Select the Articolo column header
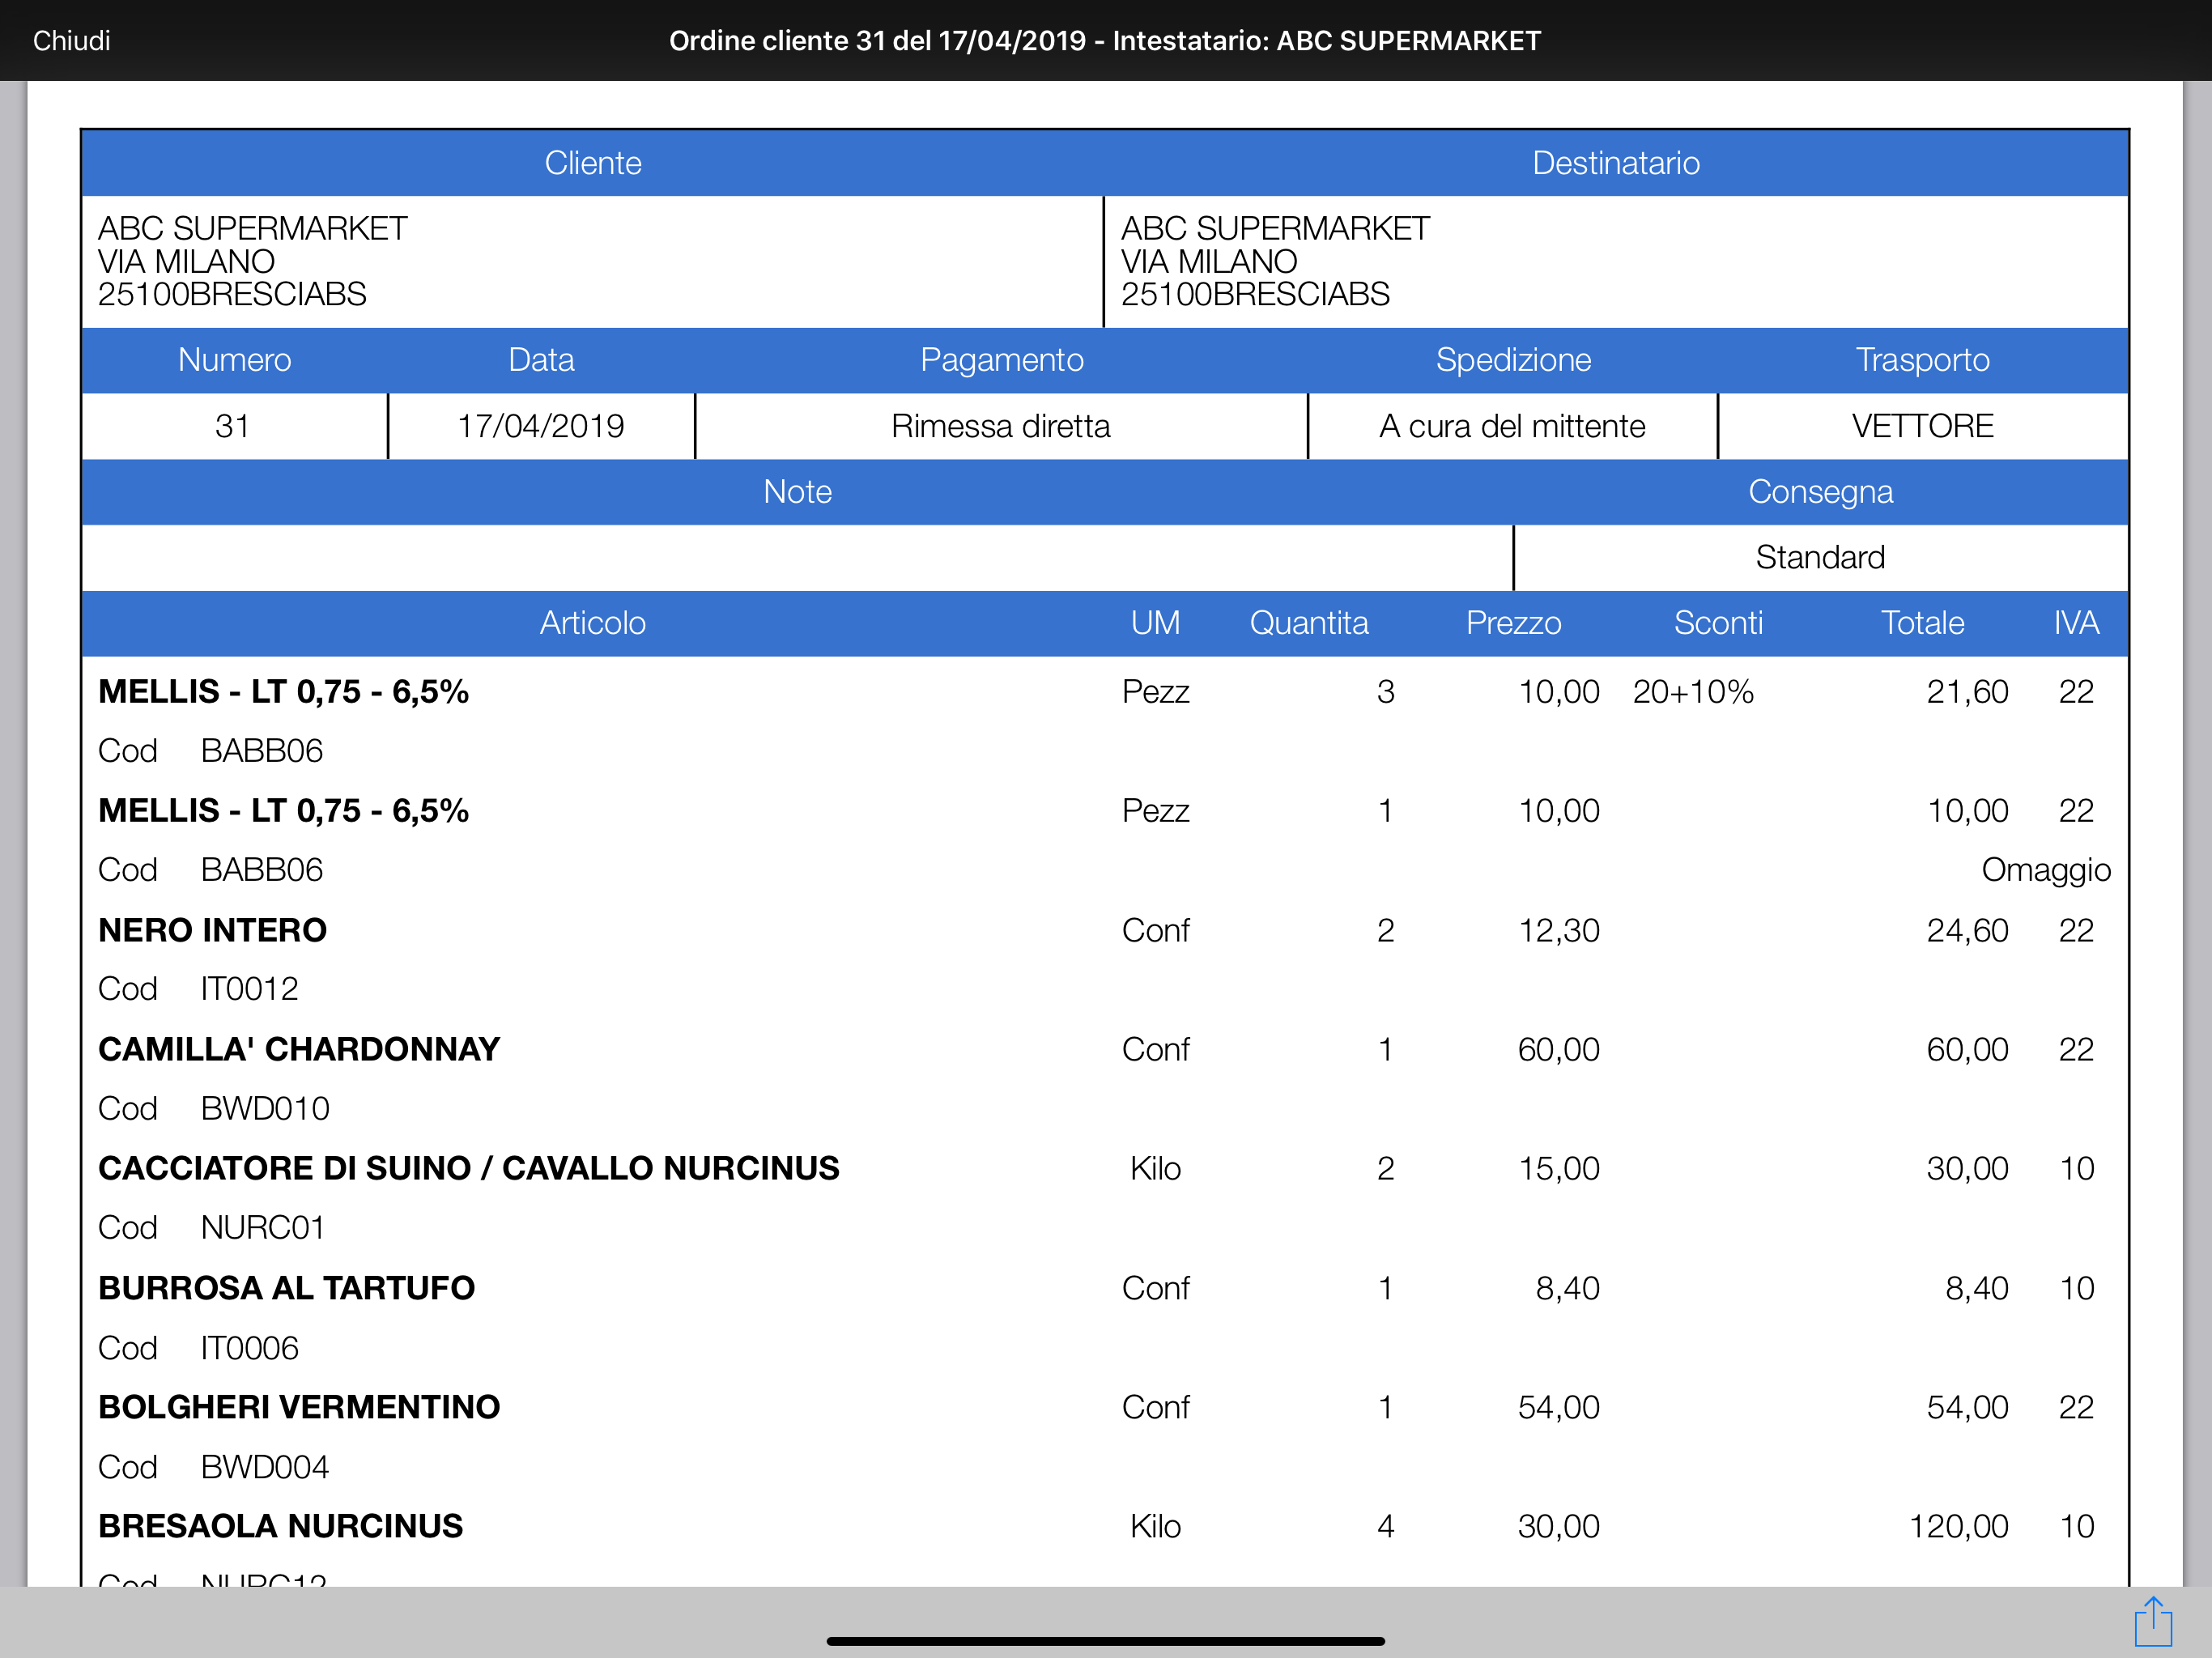 click(593, 623)
